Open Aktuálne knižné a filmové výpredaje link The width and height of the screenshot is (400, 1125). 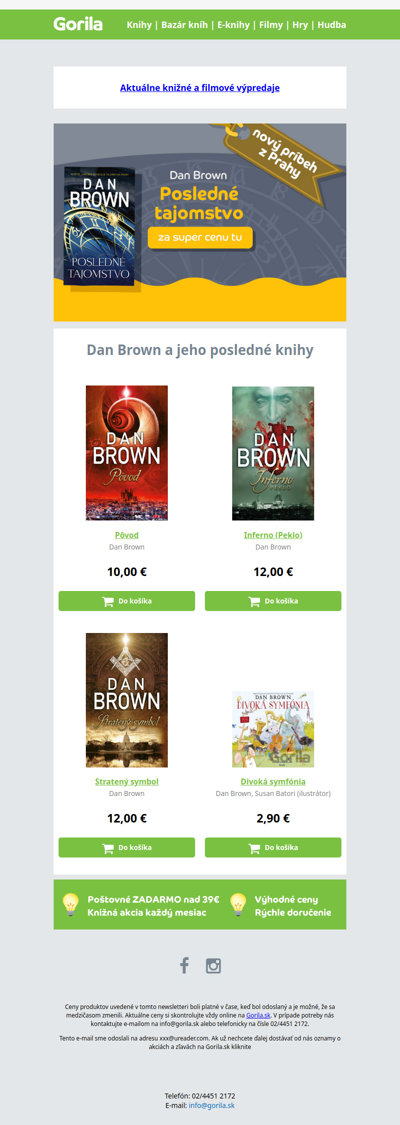click(x=200, y=88)
